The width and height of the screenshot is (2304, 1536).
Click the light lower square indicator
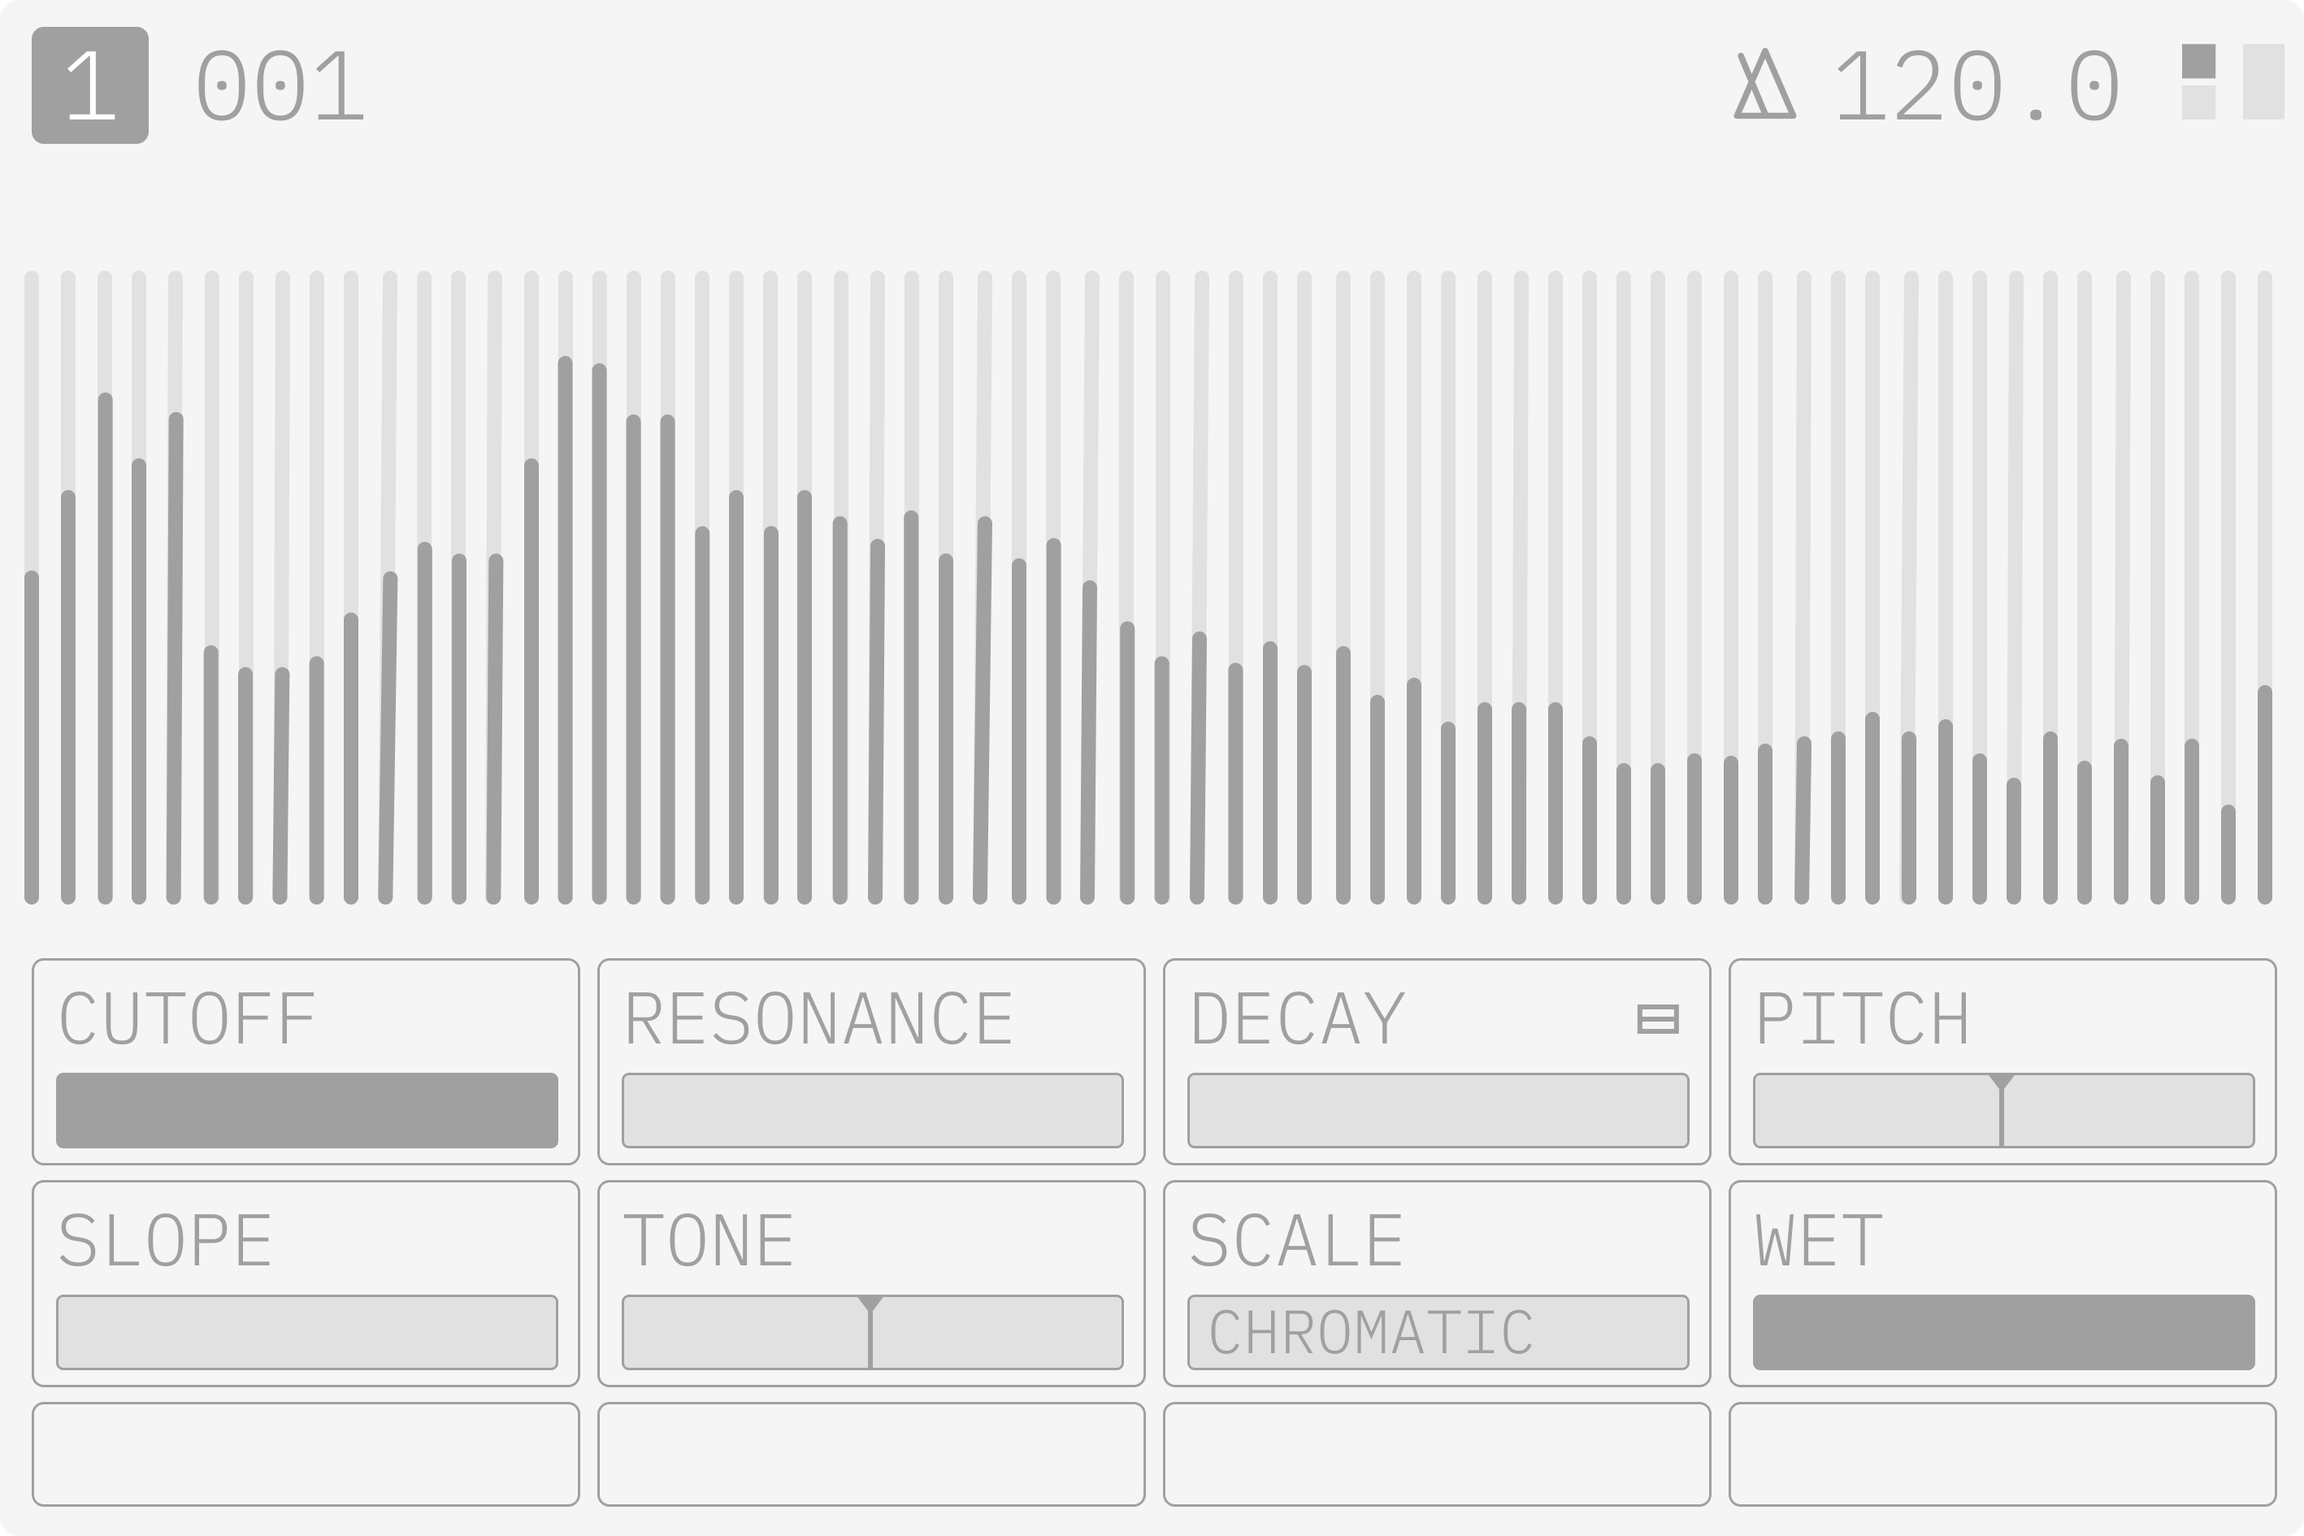(x=2198, y=102)
